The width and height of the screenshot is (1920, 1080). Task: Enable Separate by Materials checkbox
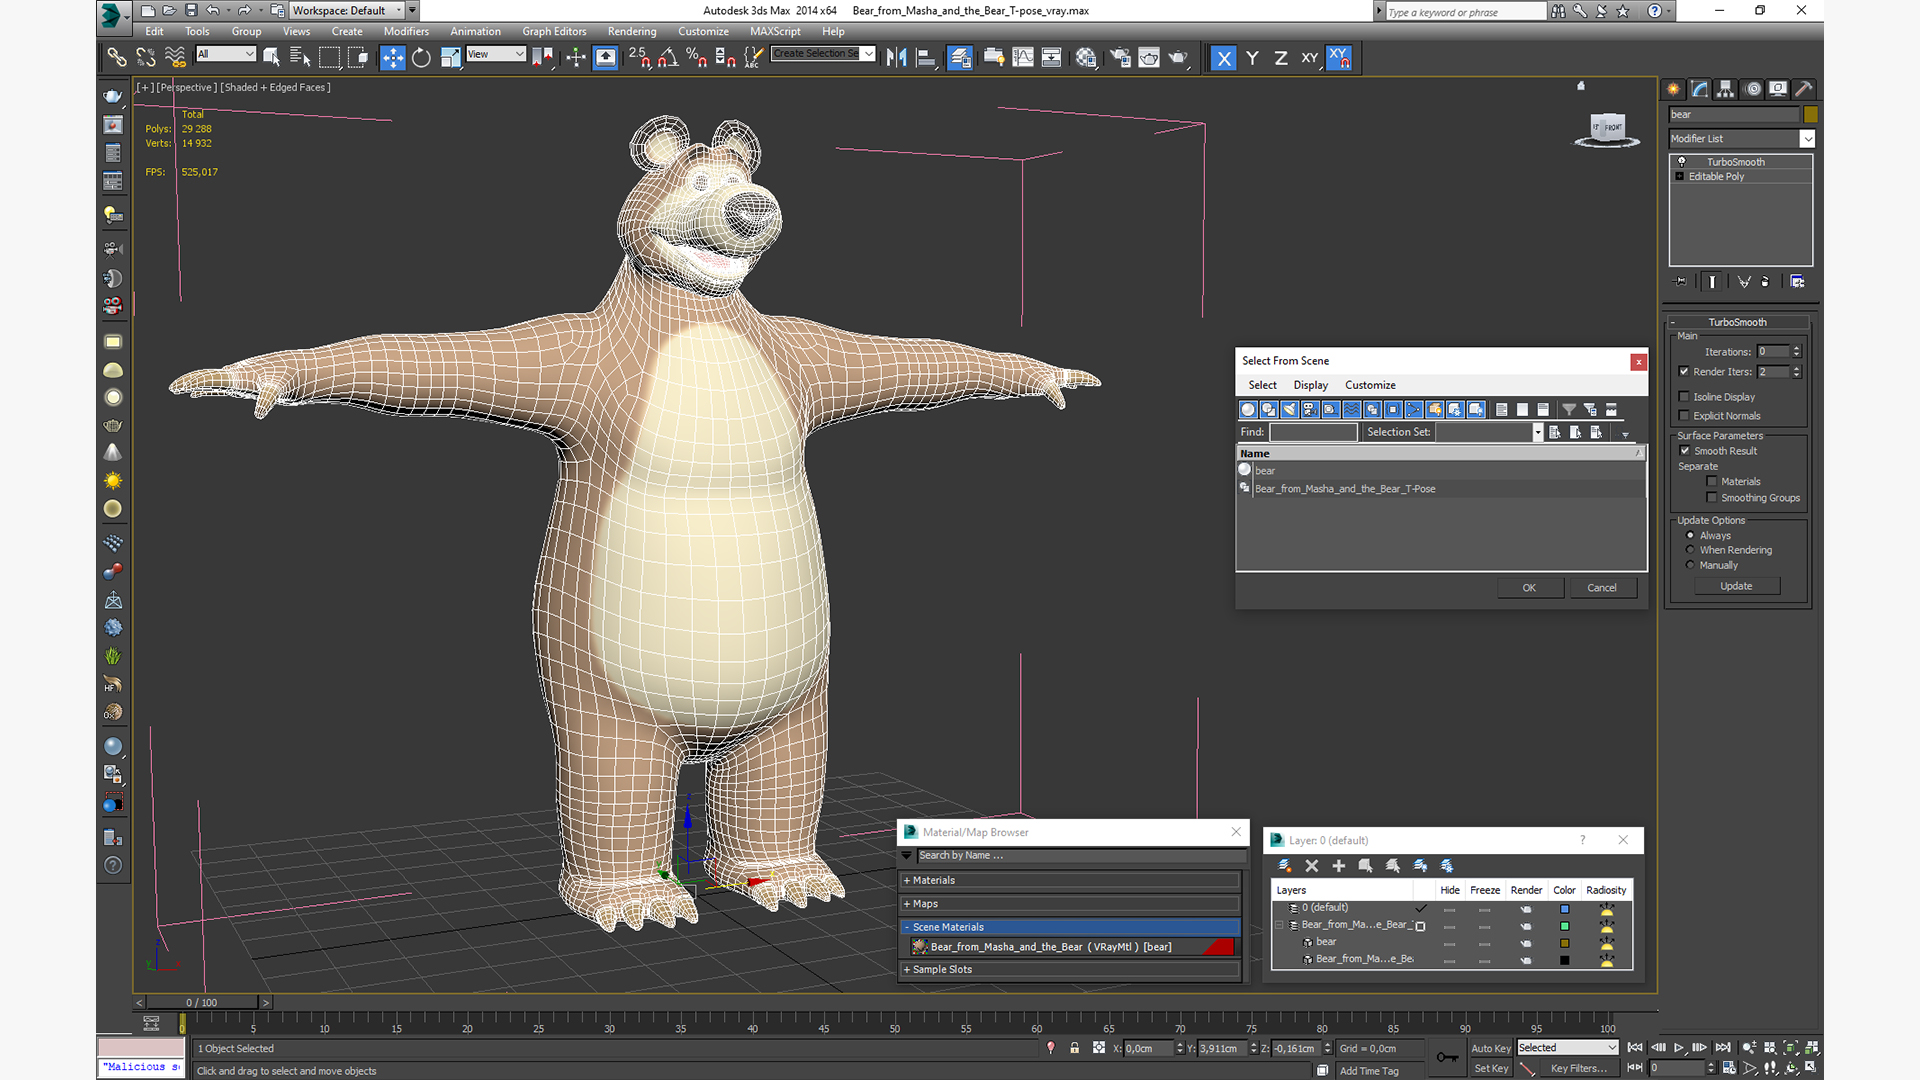tap(1712, 482)
